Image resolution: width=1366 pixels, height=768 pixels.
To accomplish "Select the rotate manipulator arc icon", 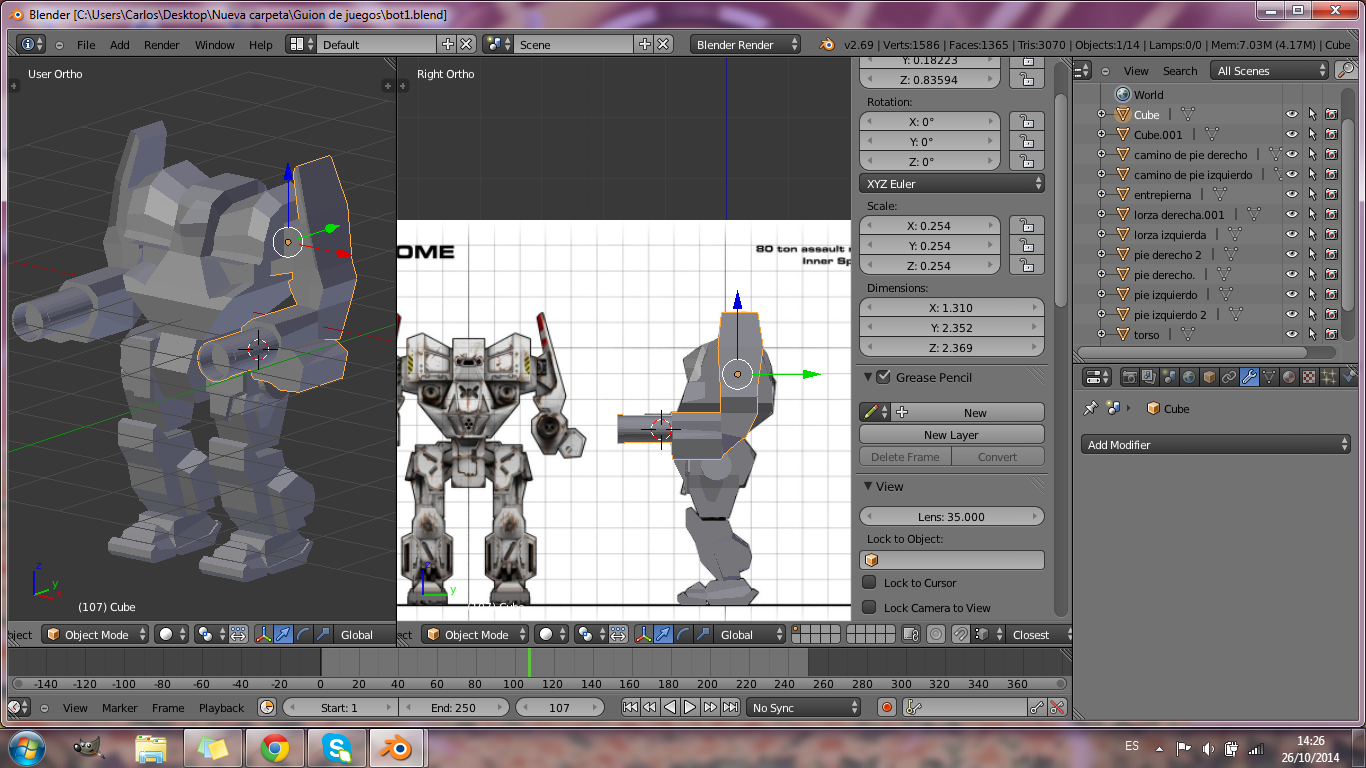I will click(683, 635).
